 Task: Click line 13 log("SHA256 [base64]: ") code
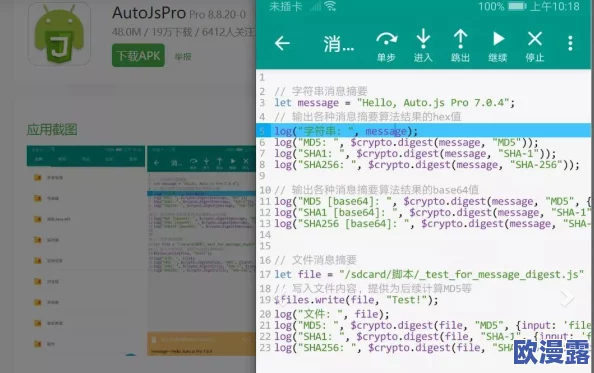point(432,224)
